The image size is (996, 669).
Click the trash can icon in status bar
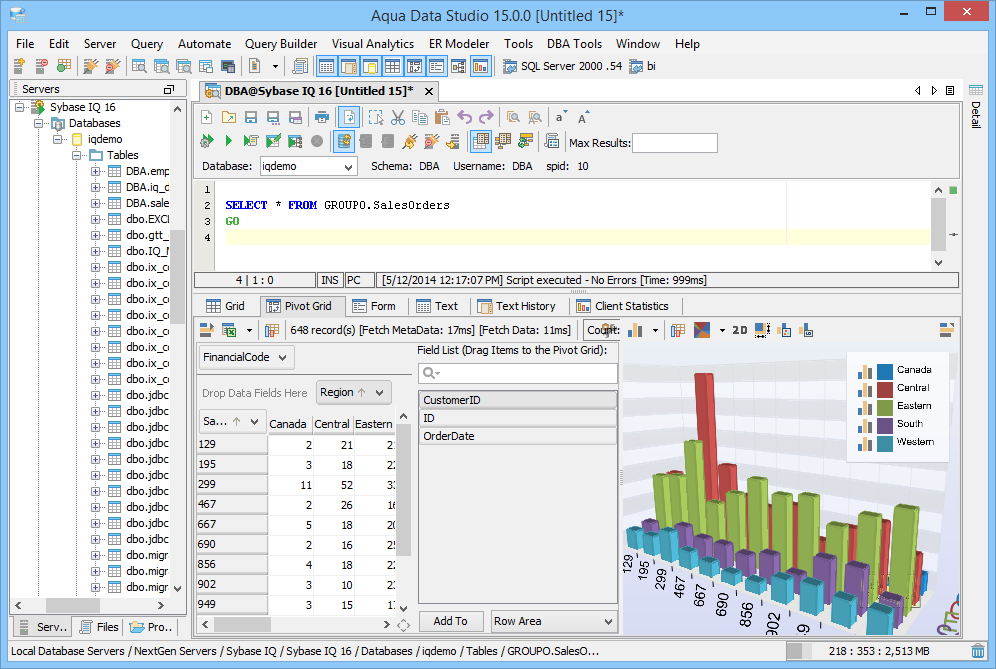pyautogui.click(x=978, y=651)
